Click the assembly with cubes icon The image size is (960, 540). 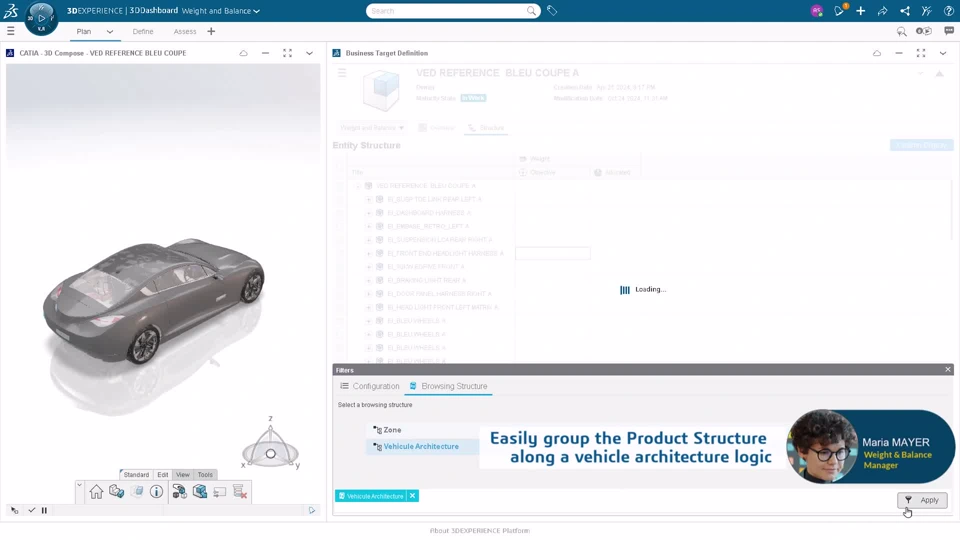click(179, 492)
